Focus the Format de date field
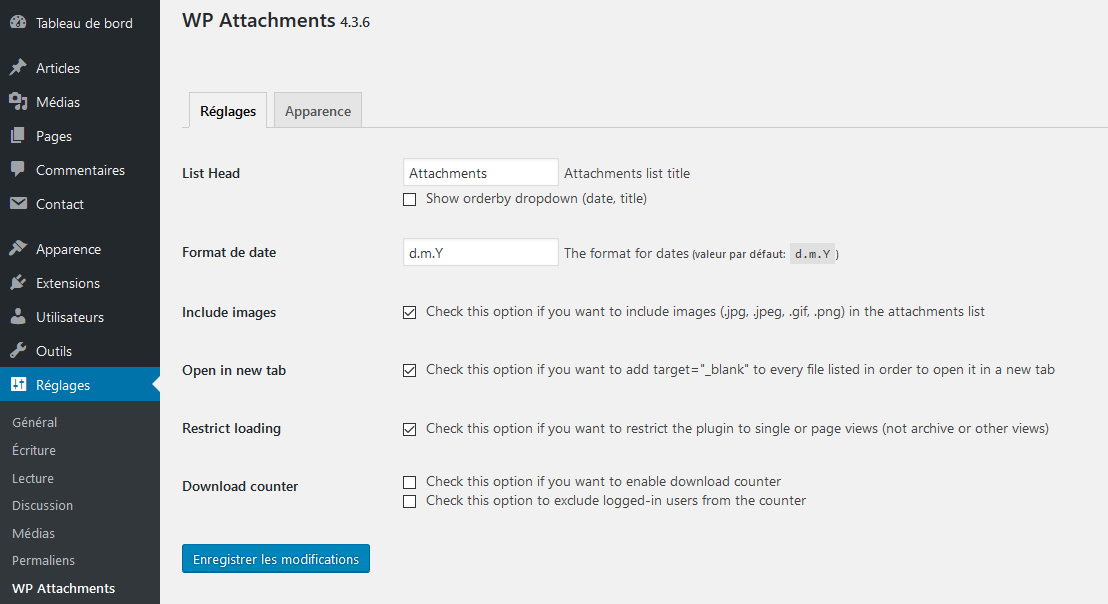Image resolution: width=1108 pixels, height=604 pixels. 481,252
